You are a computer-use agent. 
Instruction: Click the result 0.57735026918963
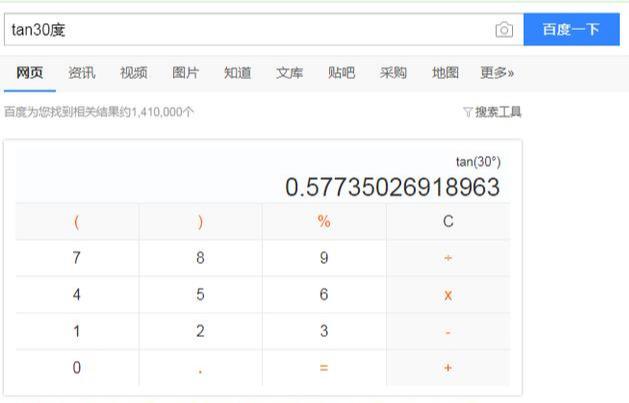click(392, 187)
